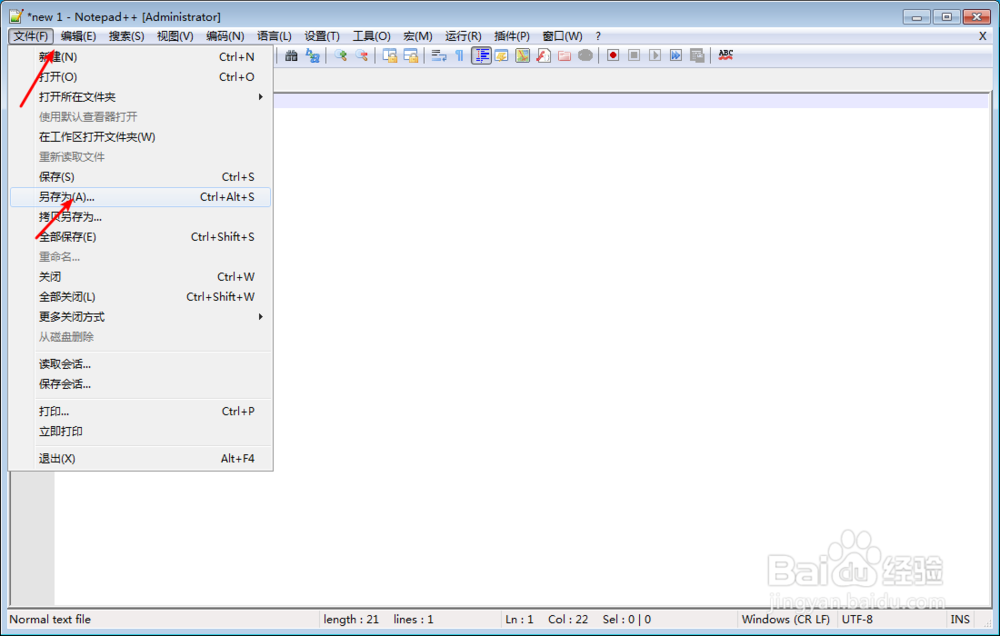Select 保存会话... menu entry
The image size is (1000, 636).
click(140, 384)
